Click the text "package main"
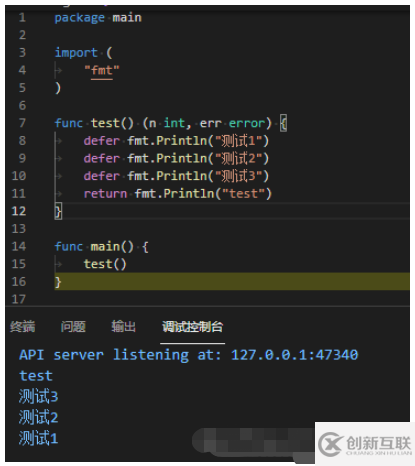 tap(98, 17)
